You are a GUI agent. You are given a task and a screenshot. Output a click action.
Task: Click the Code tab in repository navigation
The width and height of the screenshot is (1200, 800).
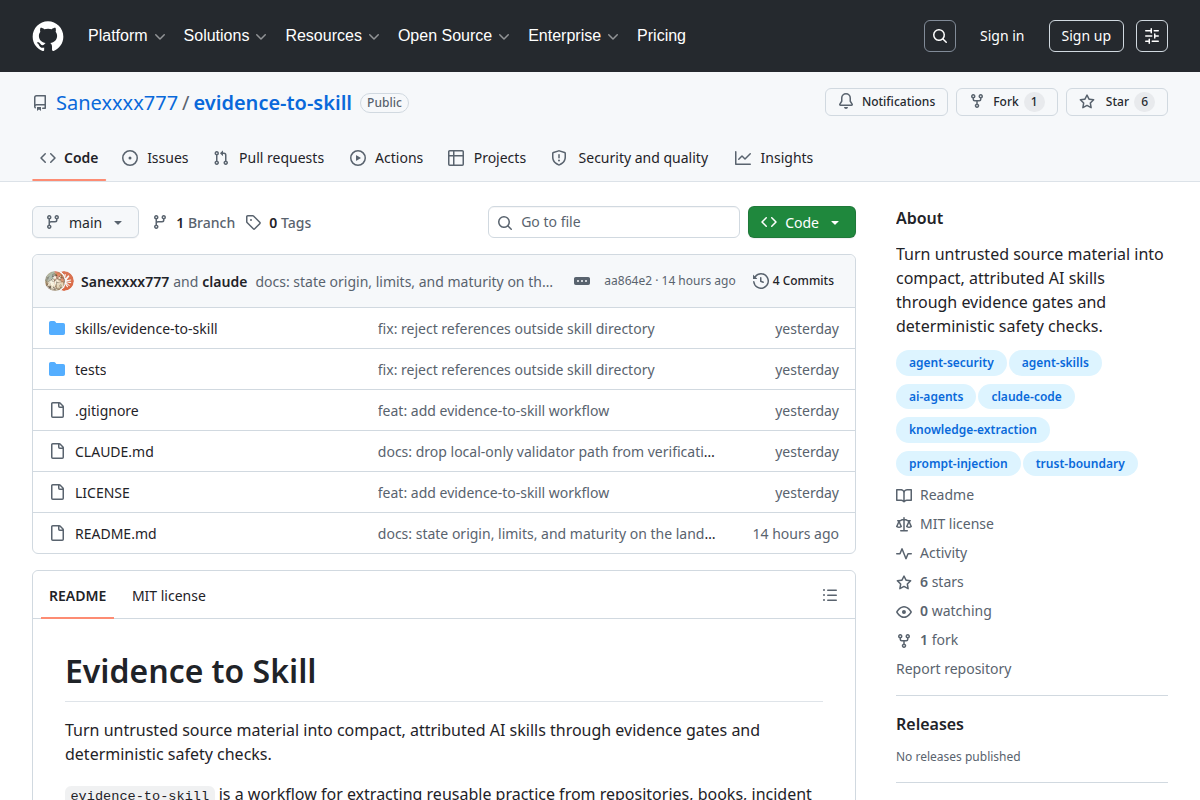point(69,158)
